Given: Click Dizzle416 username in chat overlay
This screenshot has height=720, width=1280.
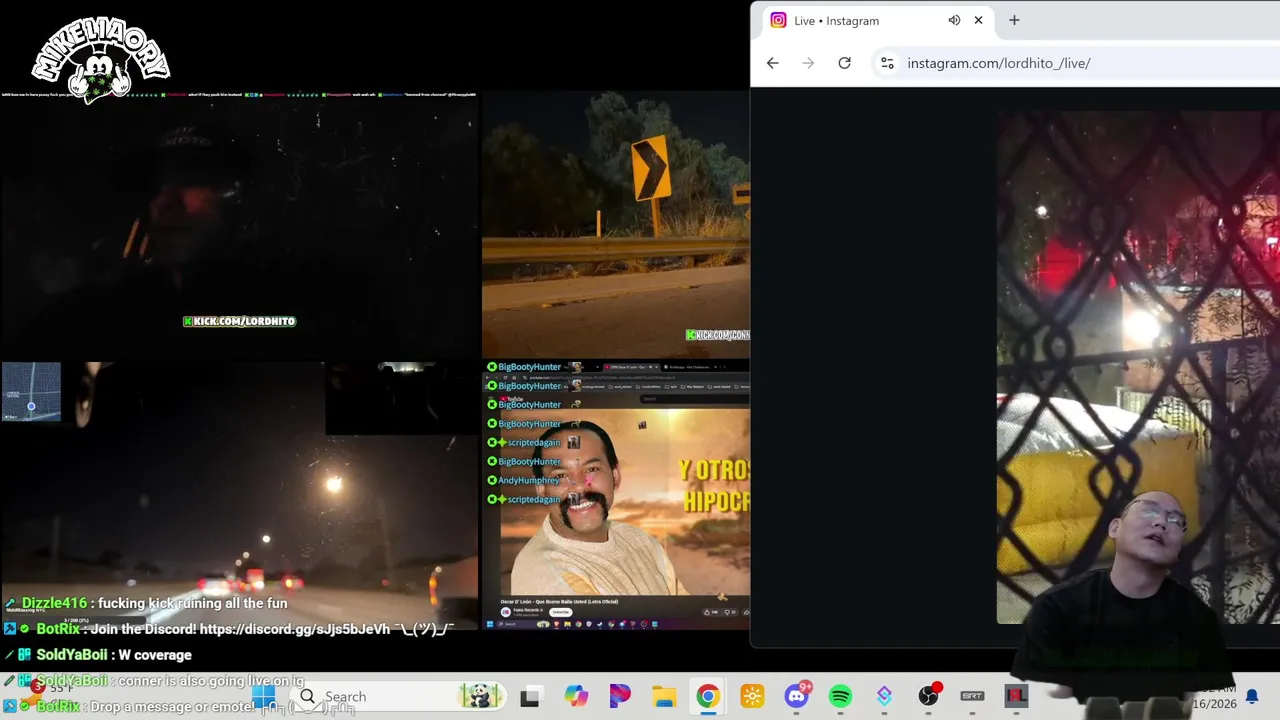Looking at the screenshot, I should 54,603.
